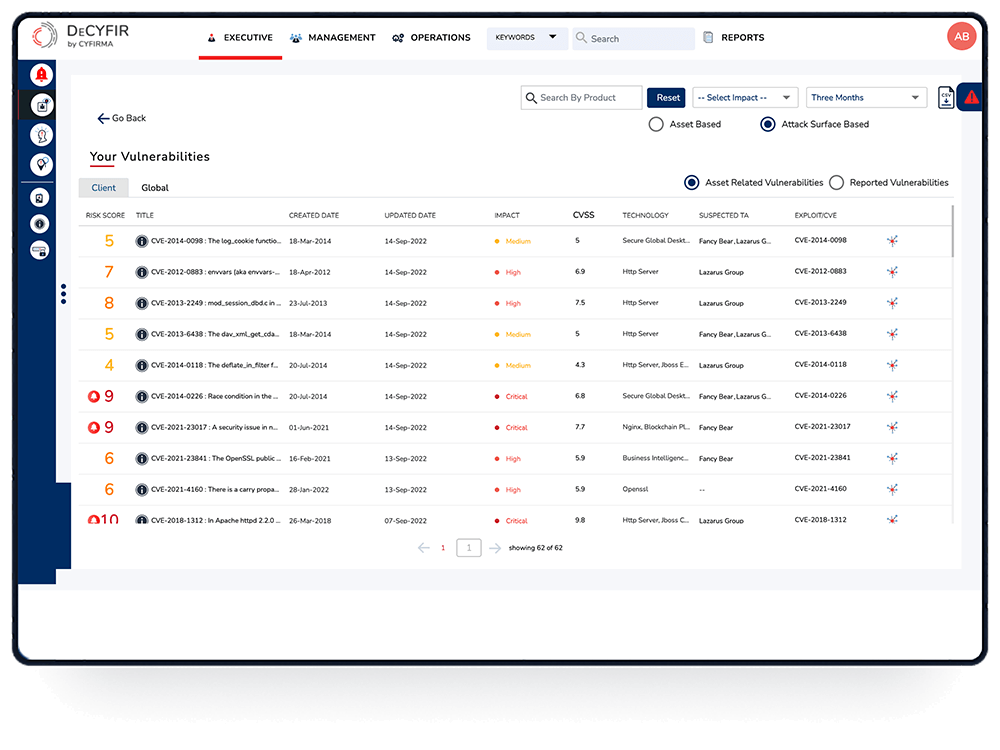Focus the Search By Product field
The height and width of the screenshot is (750, 1000).
coord(582,98)
